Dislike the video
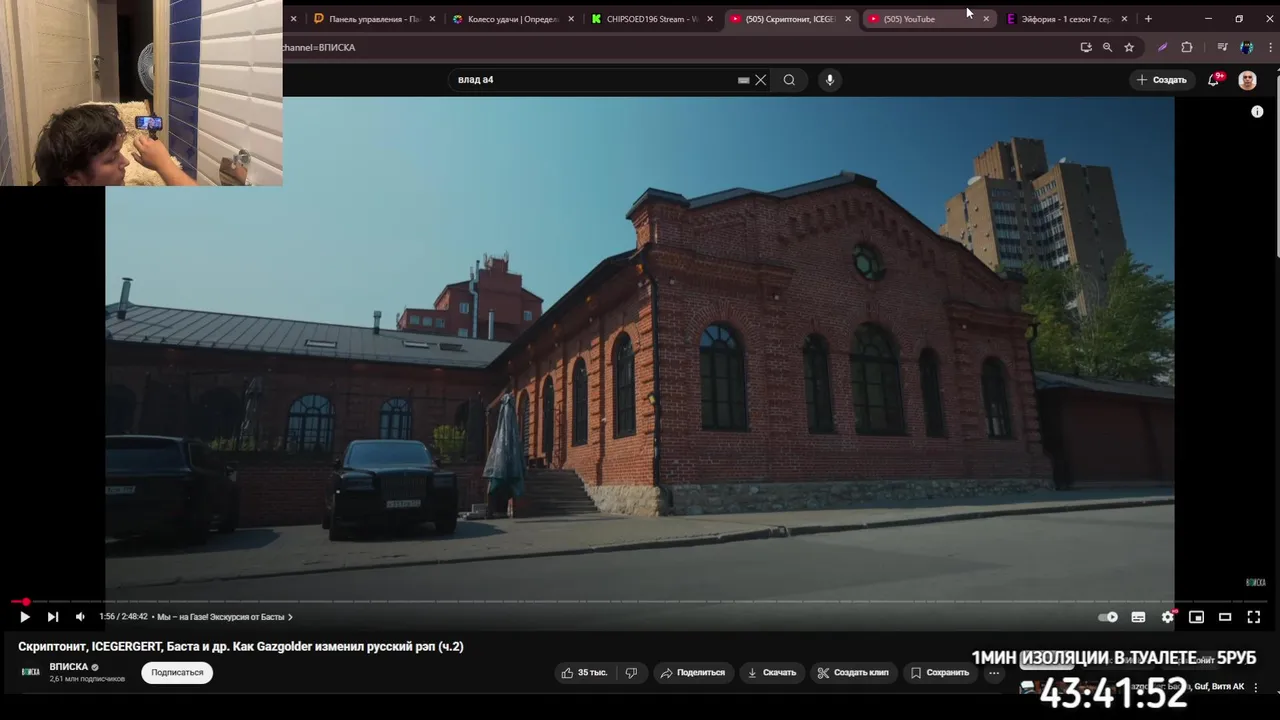The image size is (1280, 720). [x=631, y=673]
